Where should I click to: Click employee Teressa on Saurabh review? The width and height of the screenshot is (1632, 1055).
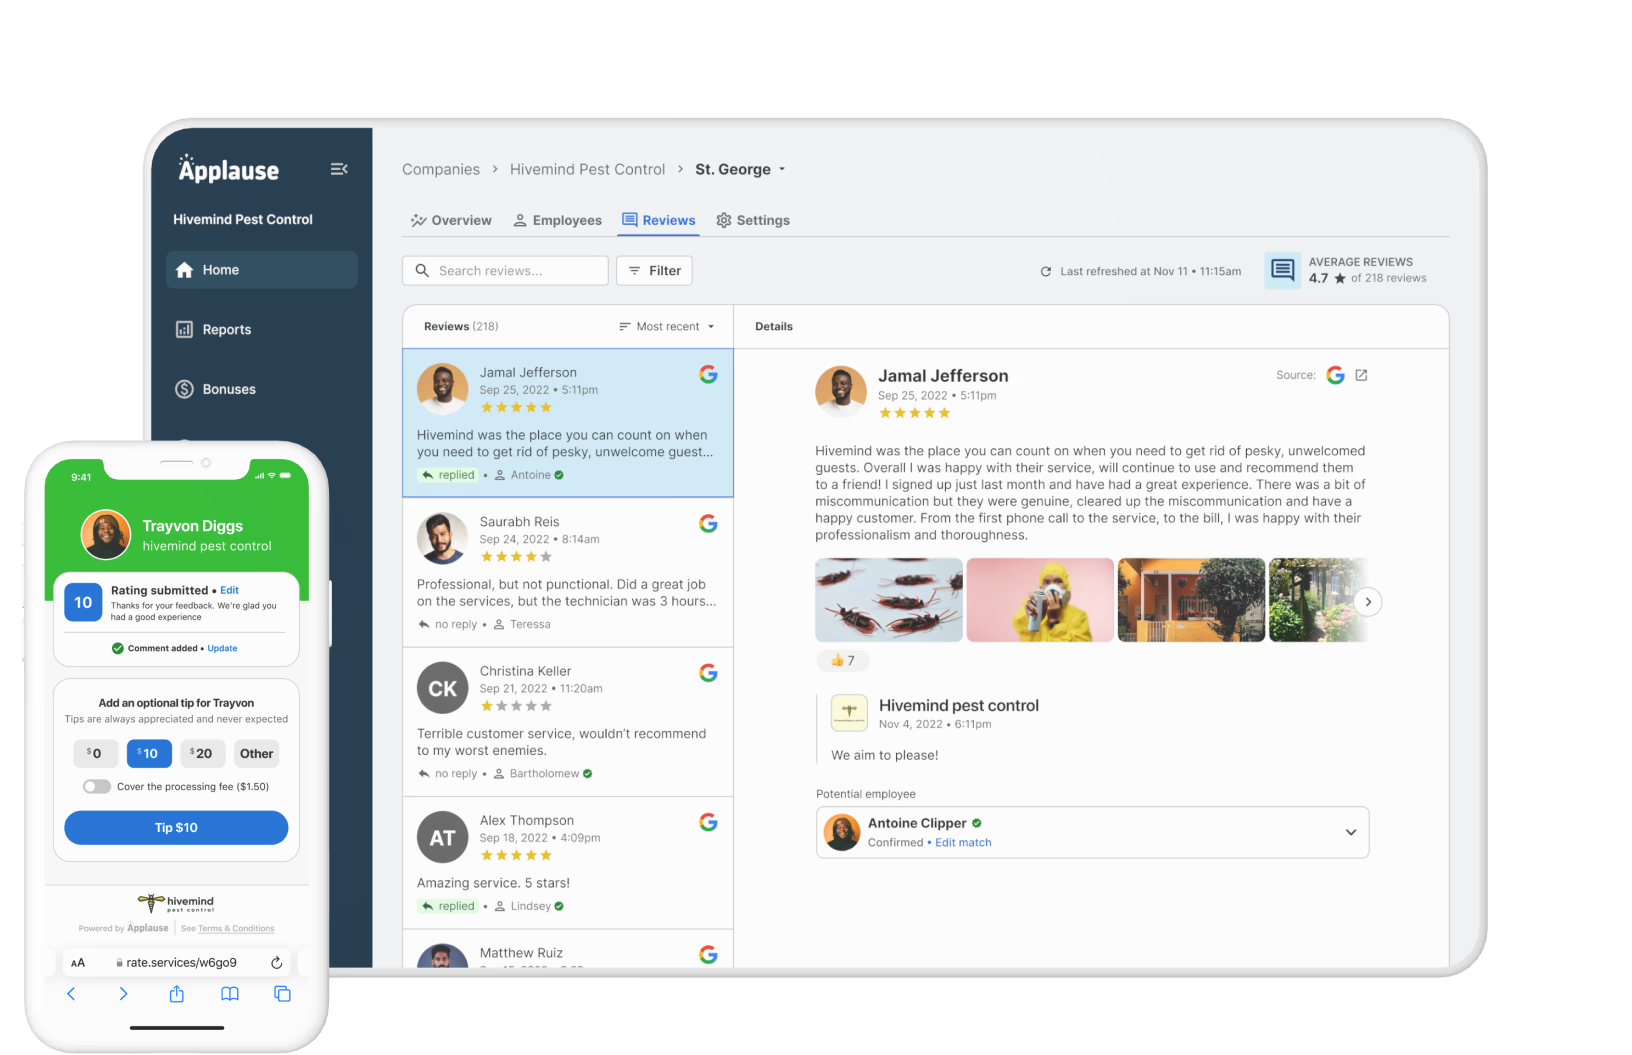[522, 624]
